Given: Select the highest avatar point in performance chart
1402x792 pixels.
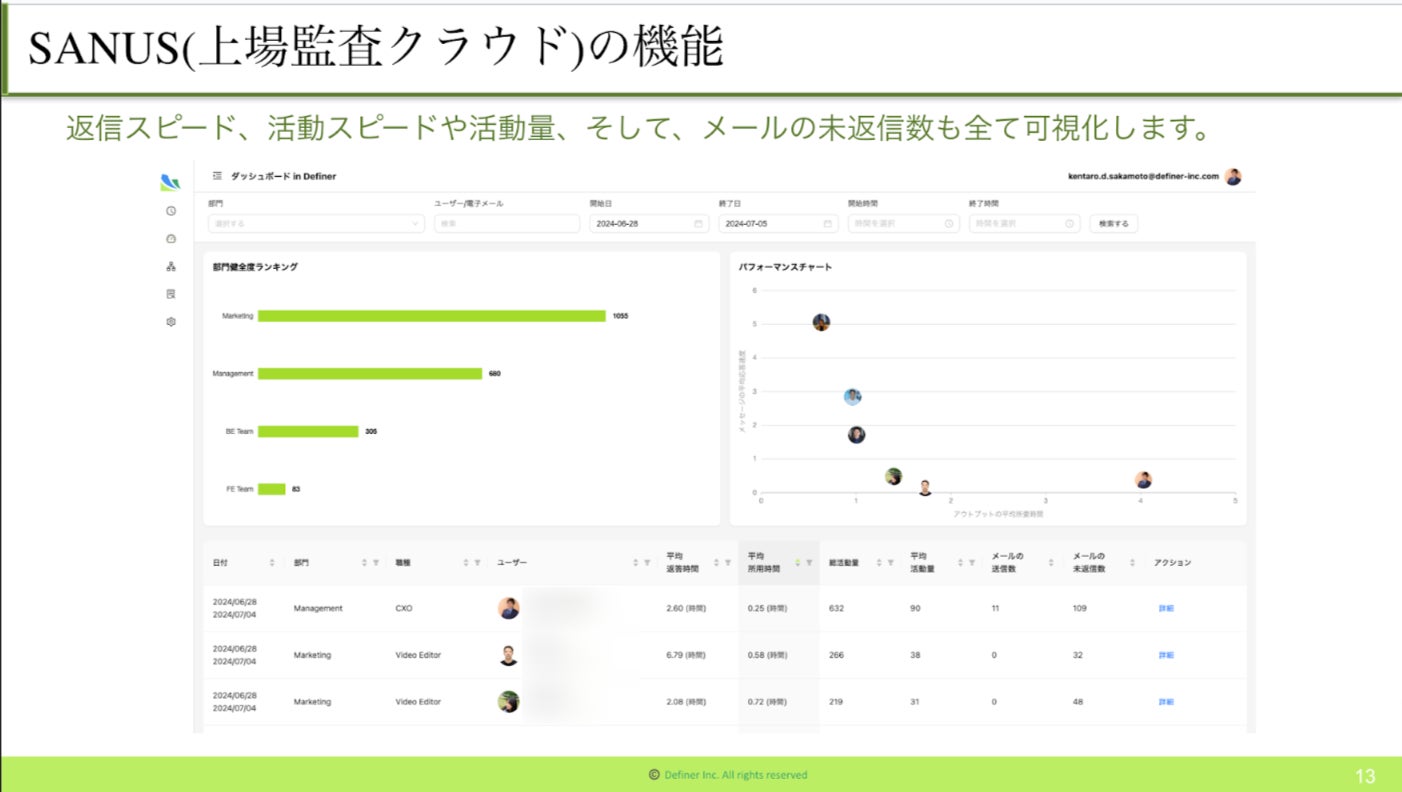Looking at the screenshot, I should click(821, 322).
